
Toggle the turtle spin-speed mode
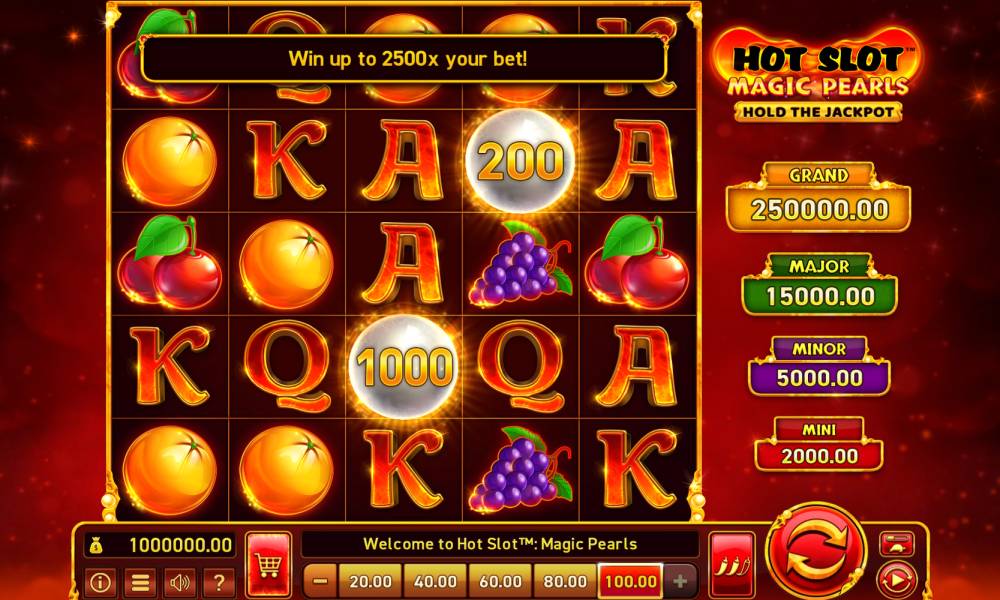click(897, 544)
